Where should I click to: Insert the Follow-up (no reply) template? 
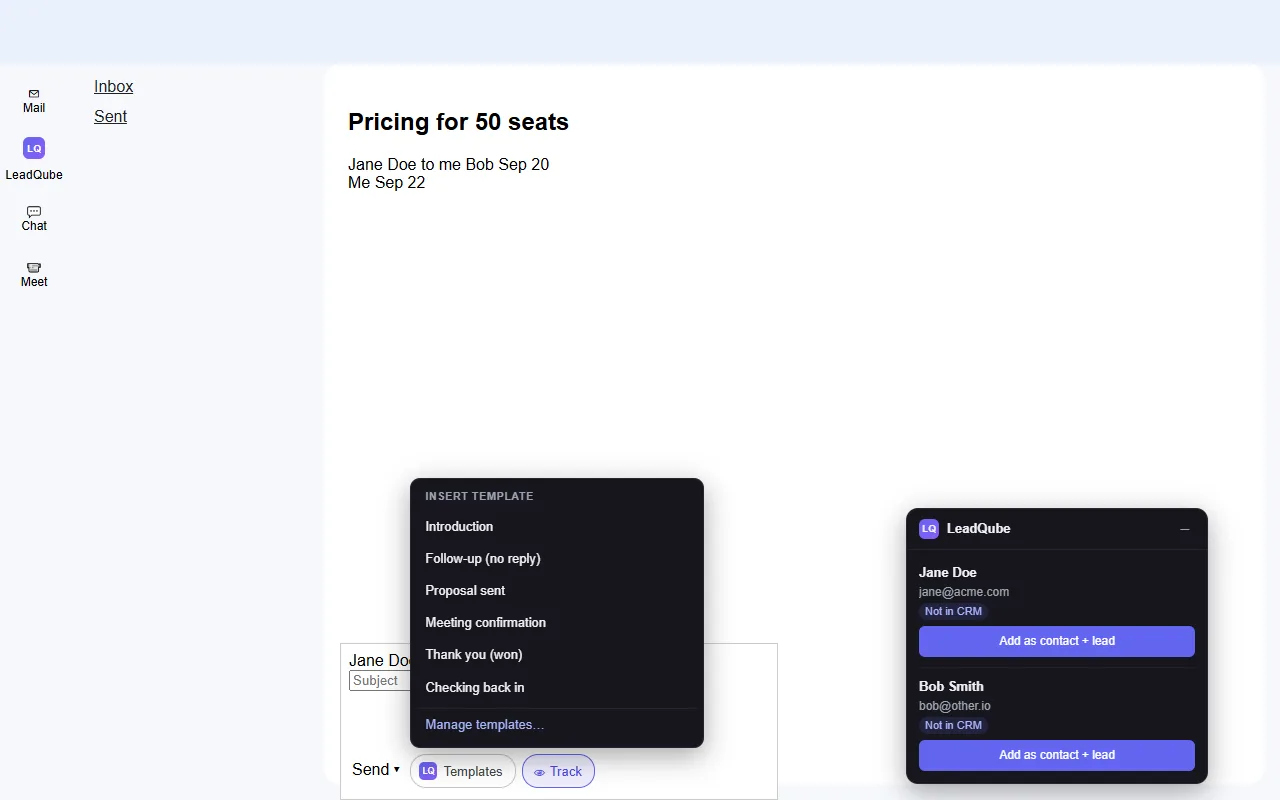557,559
